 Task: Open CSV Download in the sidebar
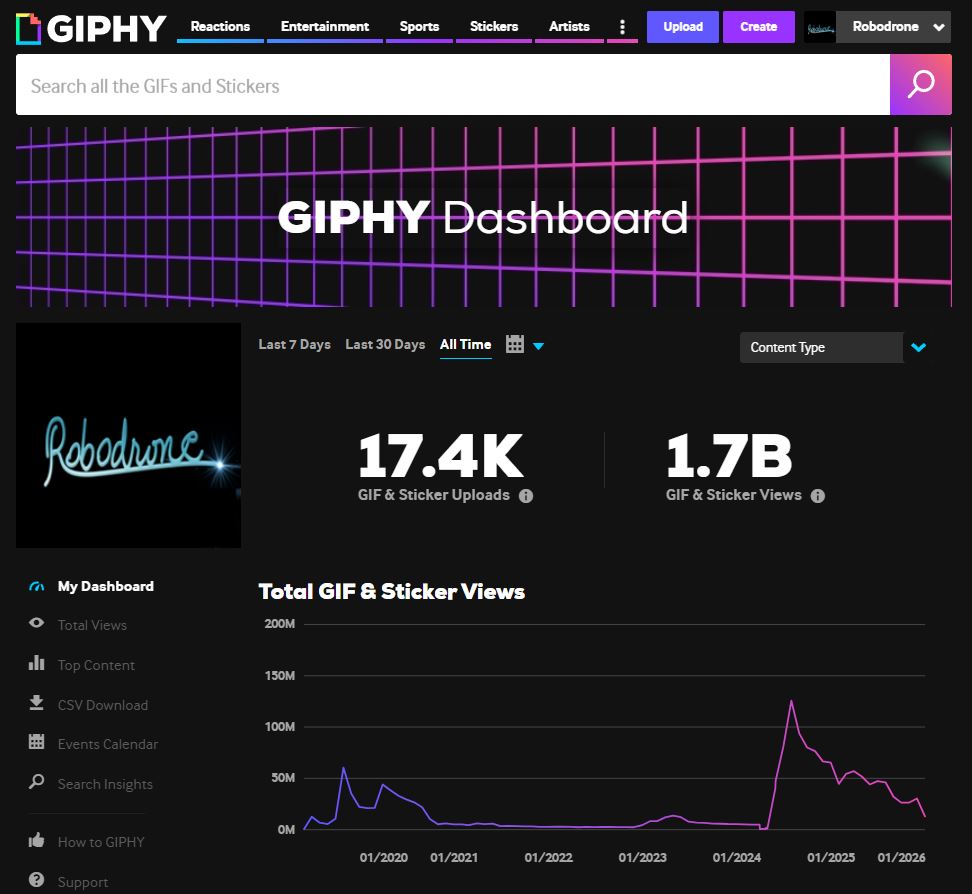(x=102, y=705)
